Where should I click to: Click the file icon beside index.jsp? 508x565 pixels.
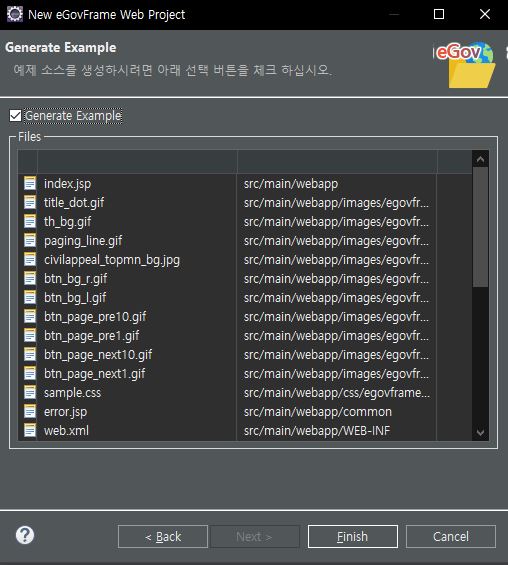(30, 183)
